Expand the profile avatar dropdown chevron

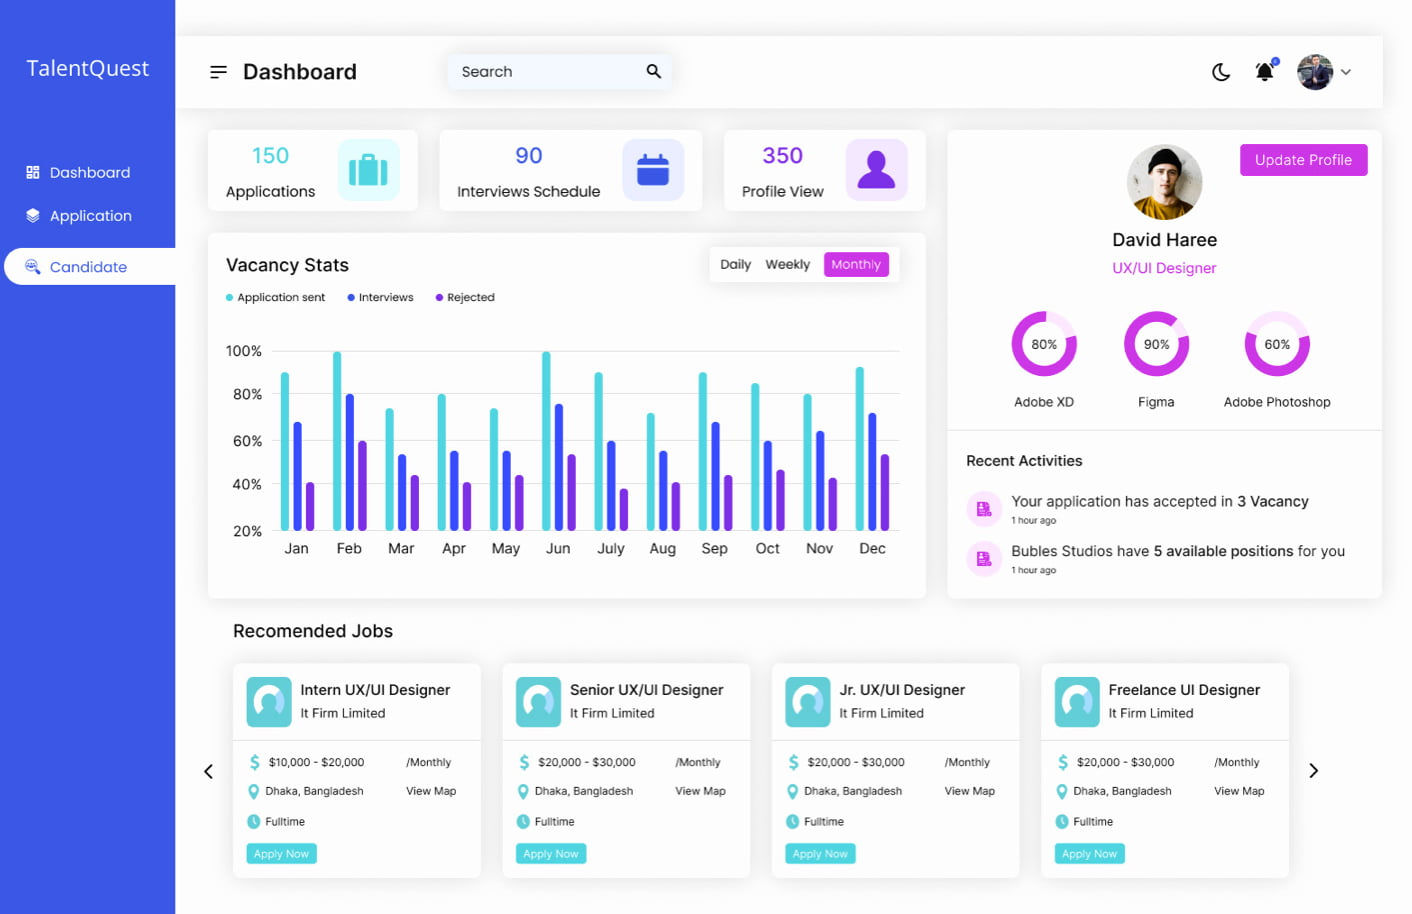[x=1348, y=71]
